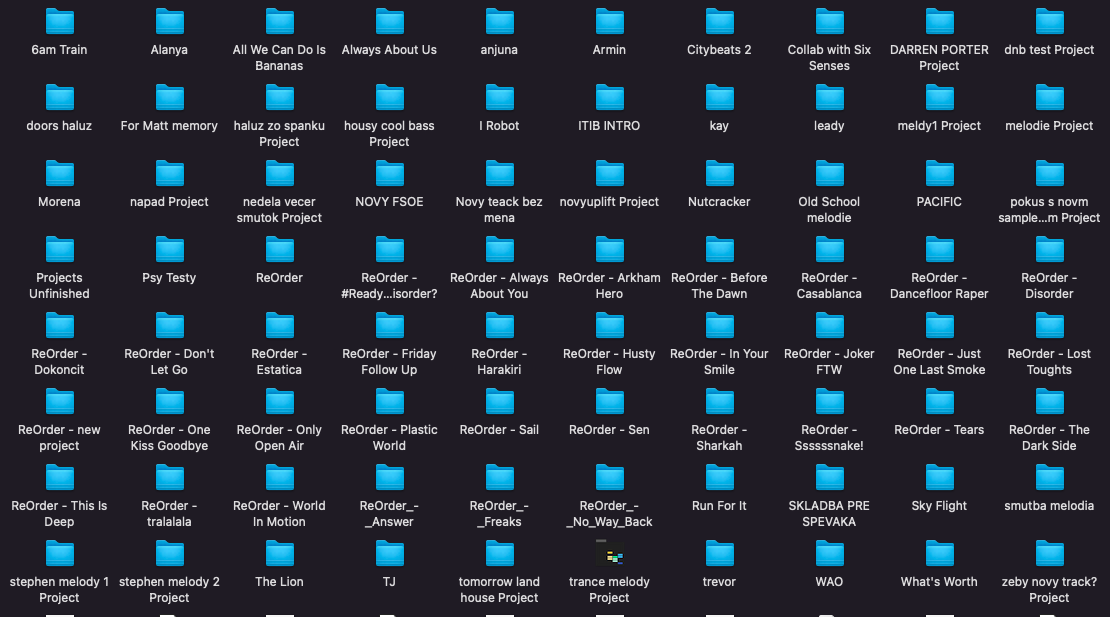Select the 'SKLADBA PRE SPEVAKA' folder name

pyautogui.click(x=830, y=514)
